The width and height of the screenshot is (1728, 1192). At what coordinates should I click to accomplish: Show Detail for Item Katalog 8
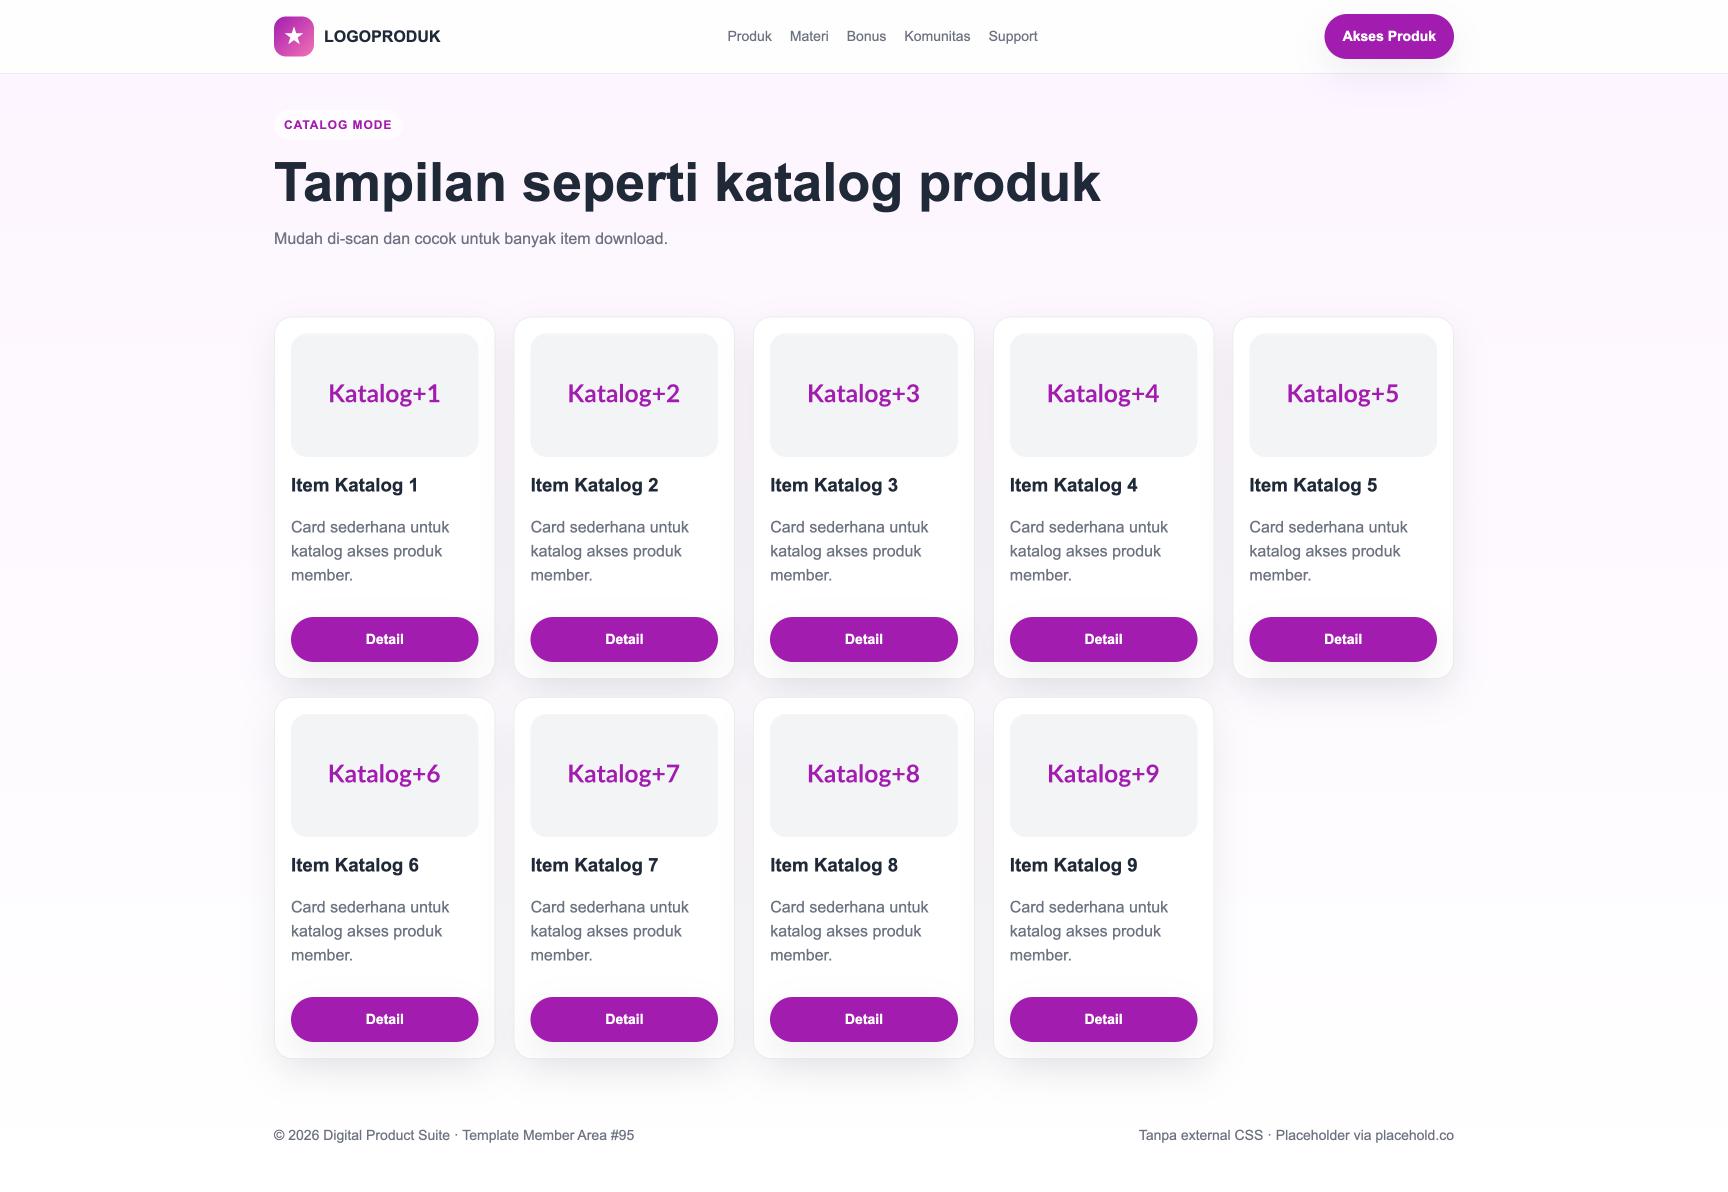pyautogui.click(x=863, y=1019)
